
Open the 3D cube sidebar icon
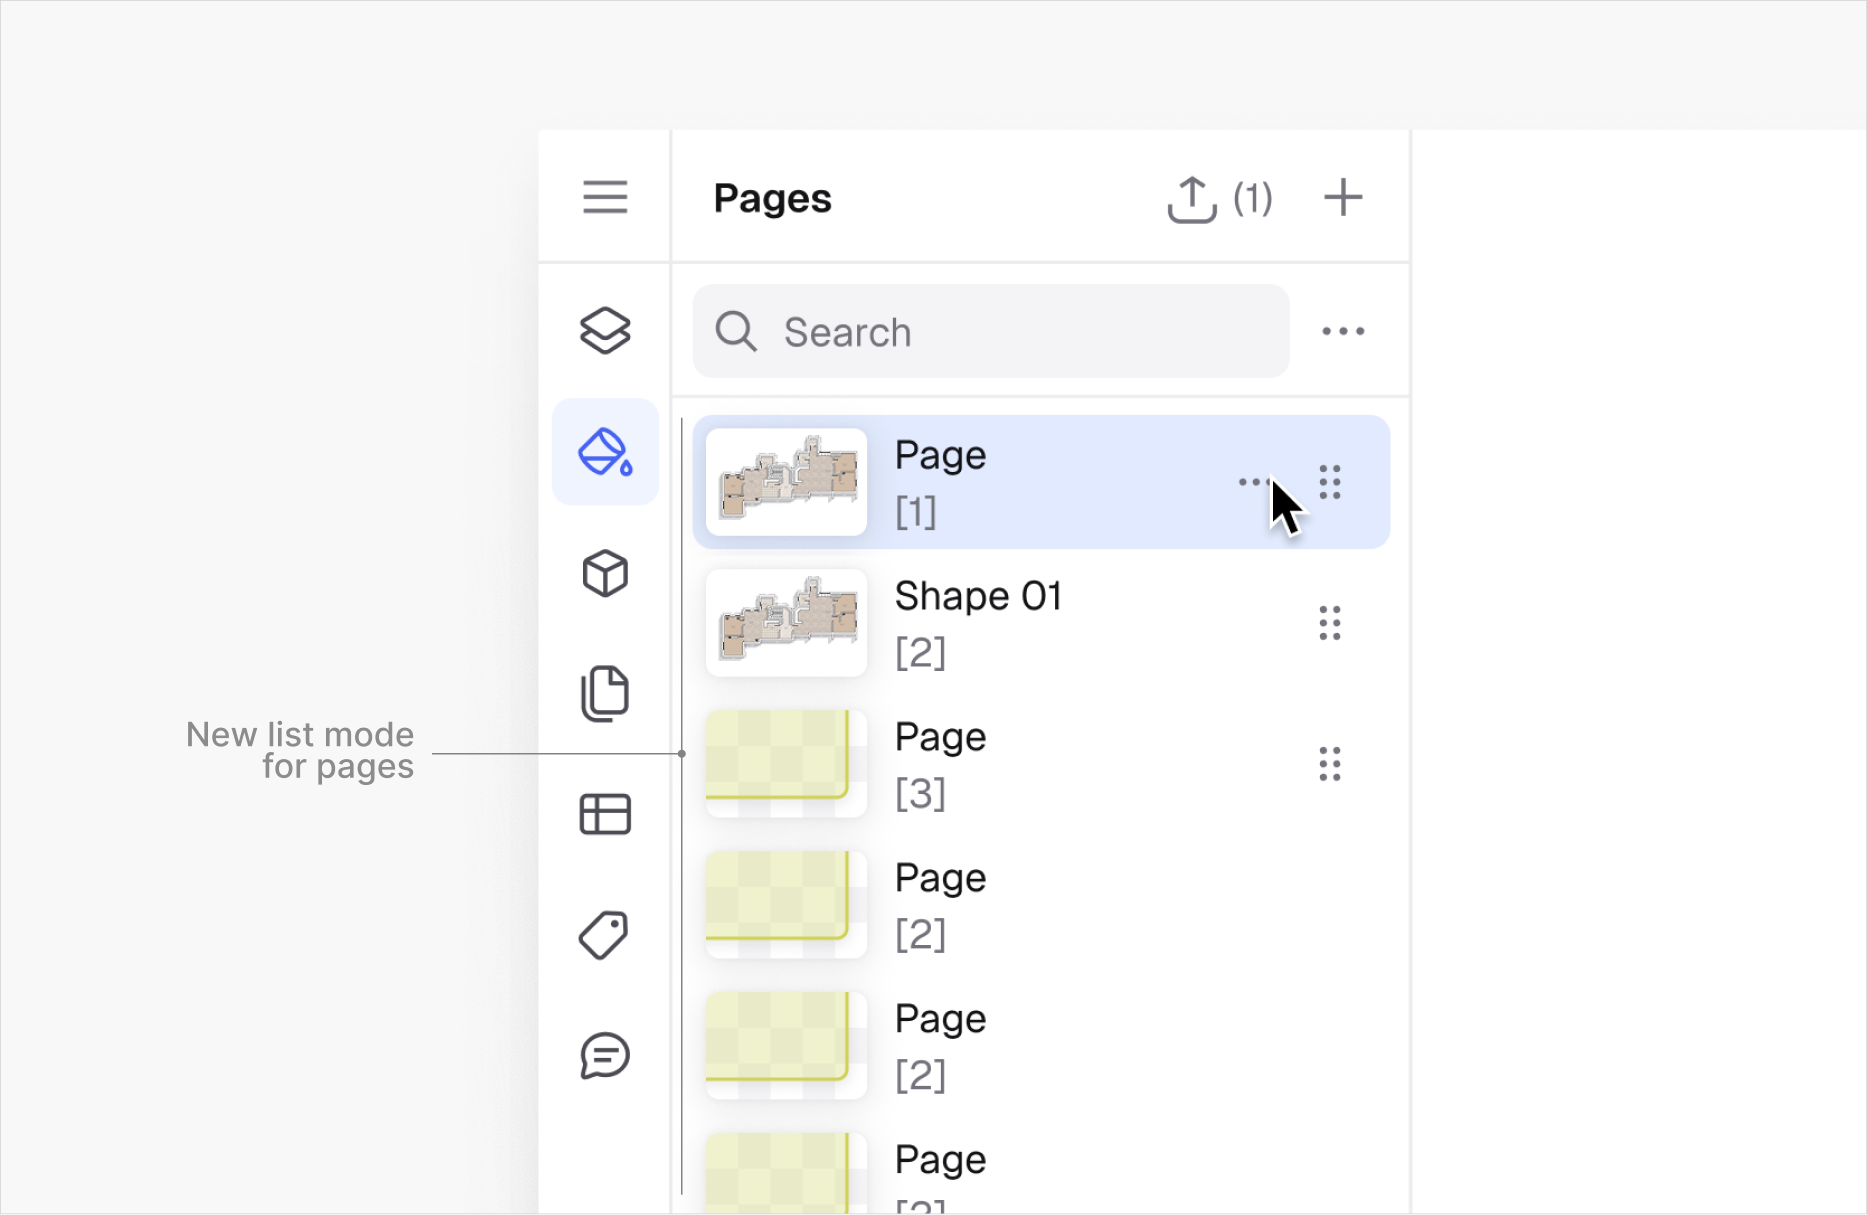click(605, 573)
